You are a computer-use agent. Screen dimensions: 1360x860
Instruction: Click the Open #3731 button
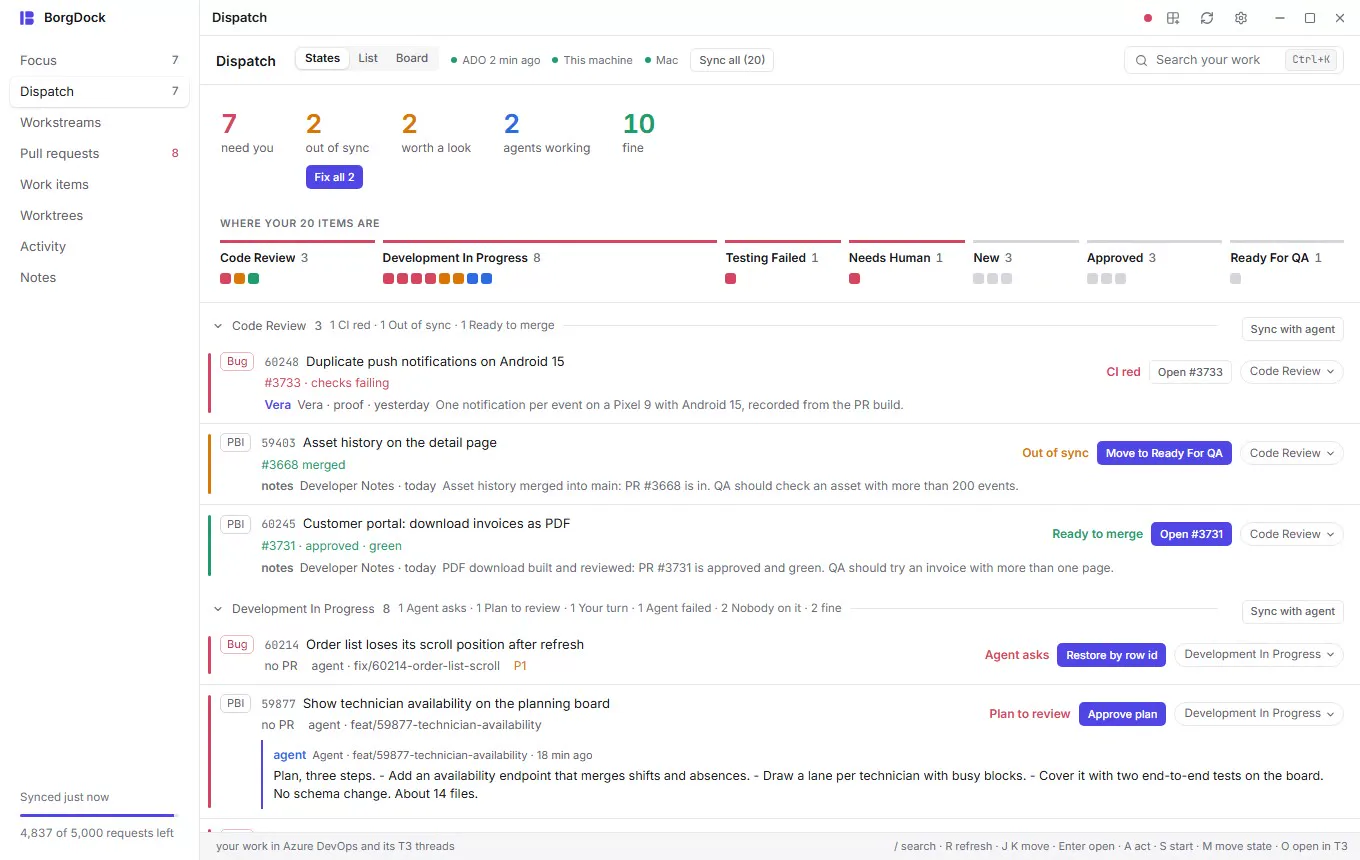(1191, 534)
